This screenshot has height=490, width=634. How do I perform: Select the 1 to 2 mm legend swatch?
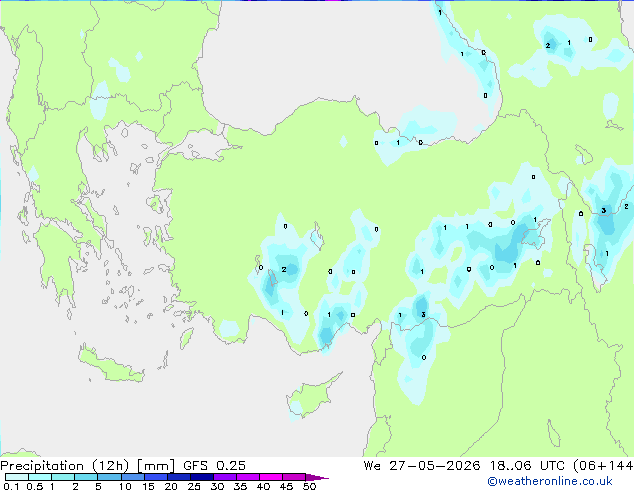[63, 477]
